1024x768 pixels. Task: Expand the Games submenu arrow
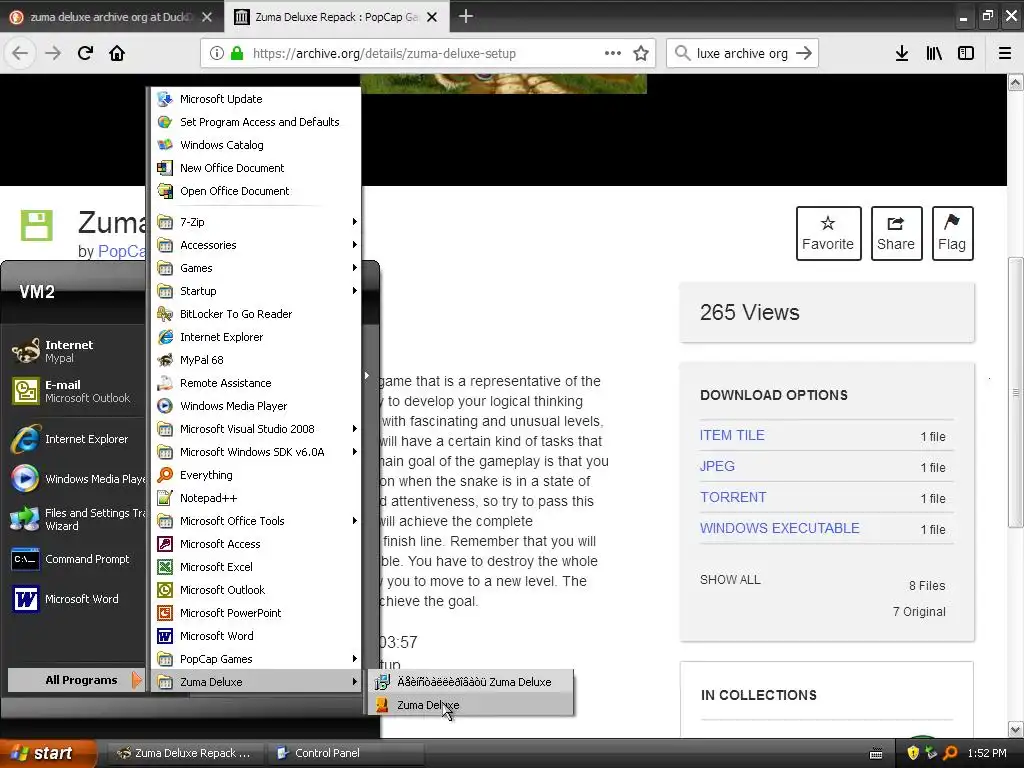click(x=355, y=268)
